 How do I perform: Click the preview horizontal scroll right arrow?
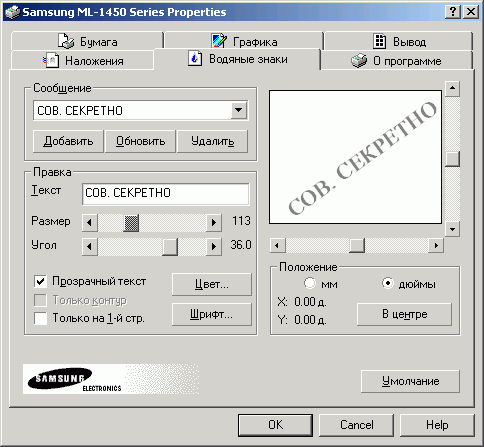(x=436, y=246)
